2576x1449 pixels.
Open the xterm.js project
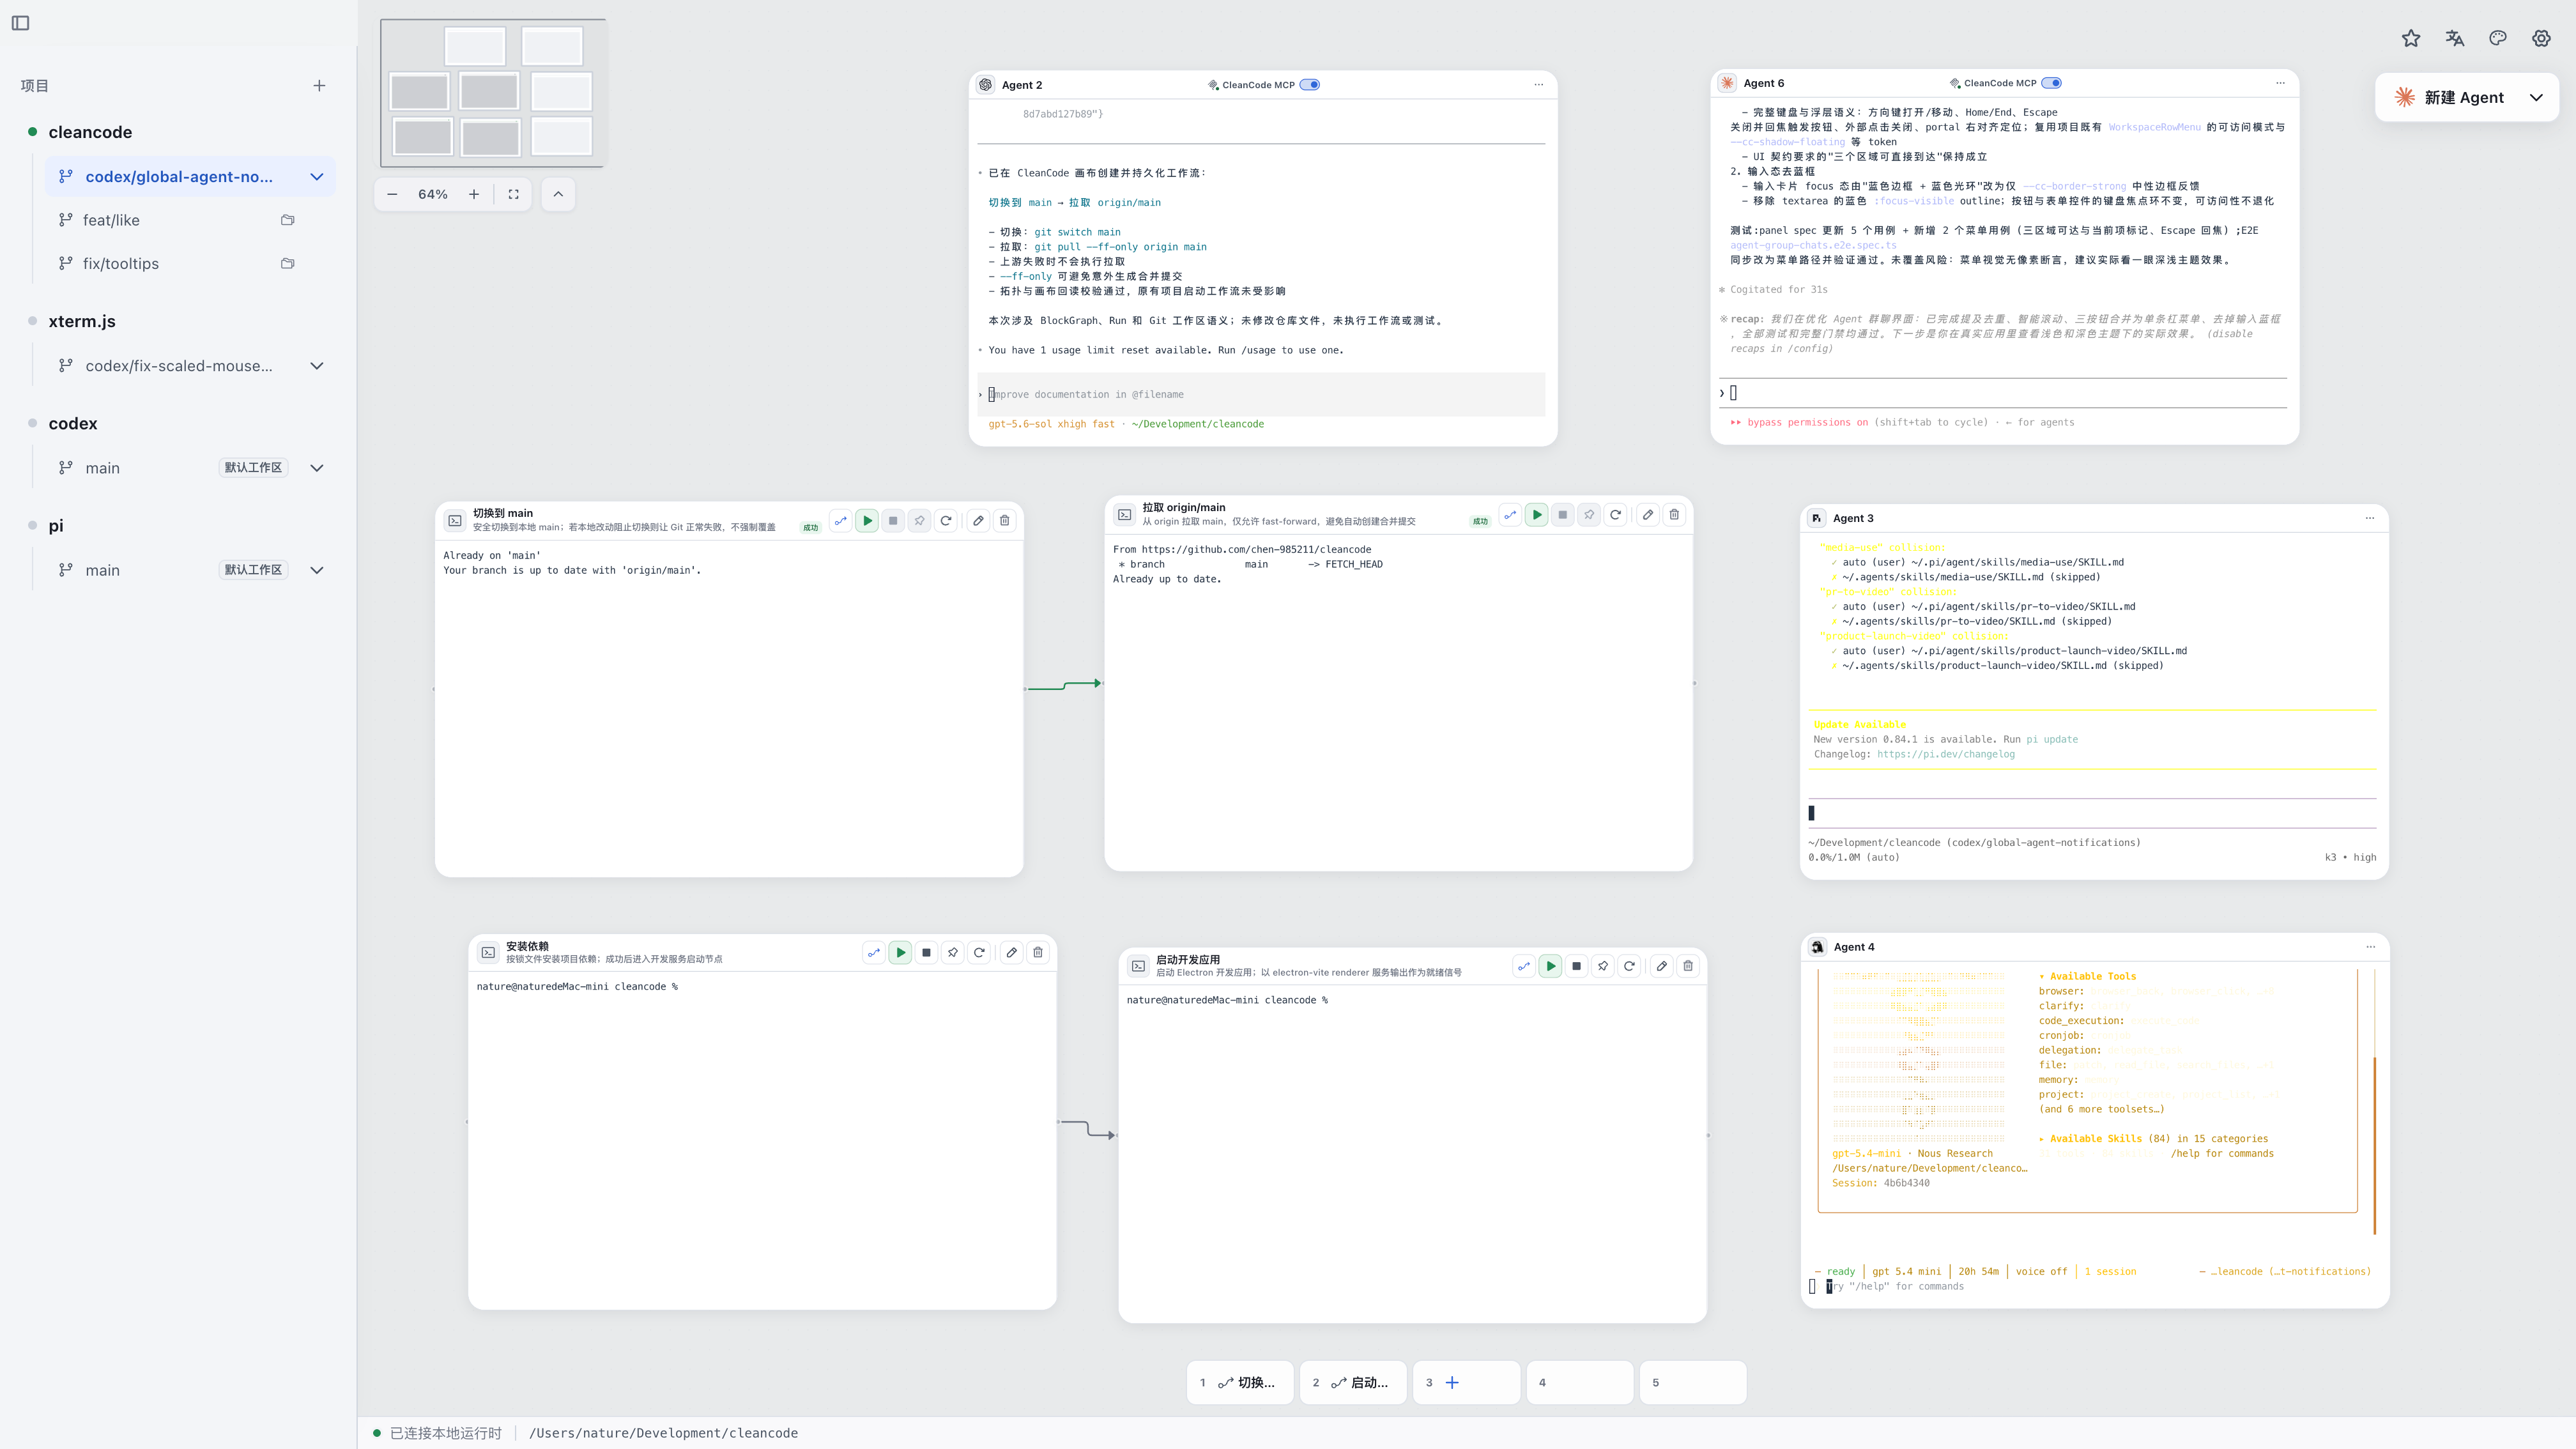82,321
